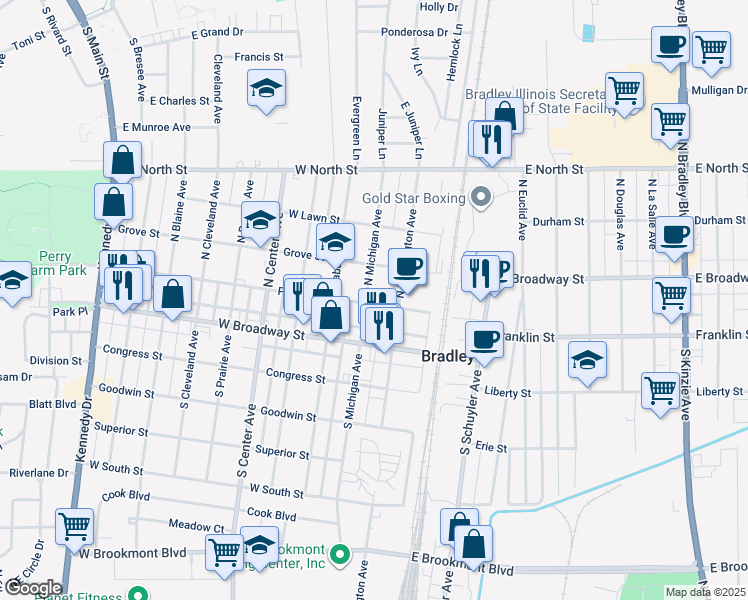Open the shopping bag marker just above Grove St near Main St
This screenshot has width=748, height=600.
point(114,204)
